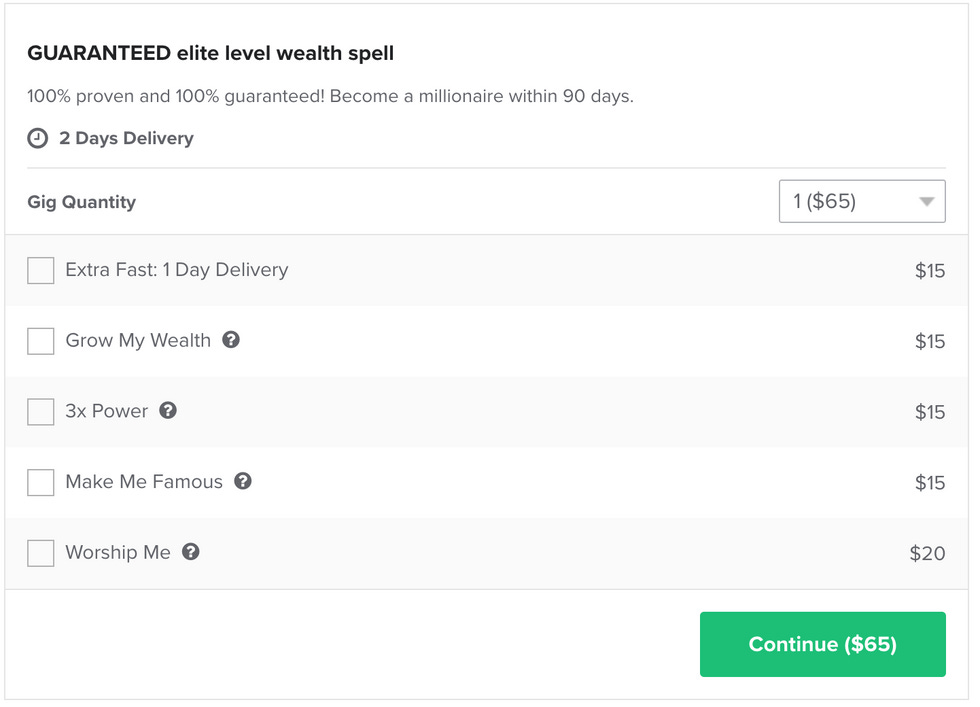Click the Extra Fast: 1 Day Delivery label

[176, 270]
